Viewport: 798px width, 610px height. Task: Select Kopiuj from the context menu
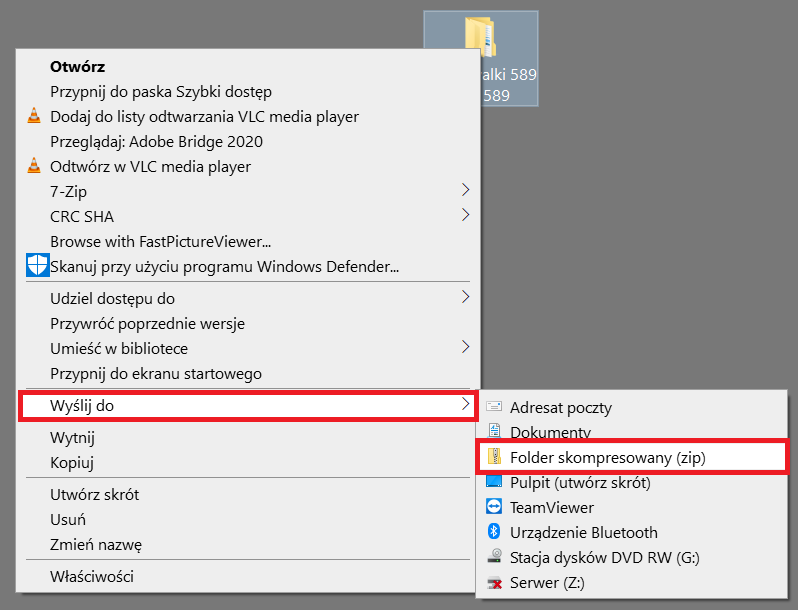point(72,462)
